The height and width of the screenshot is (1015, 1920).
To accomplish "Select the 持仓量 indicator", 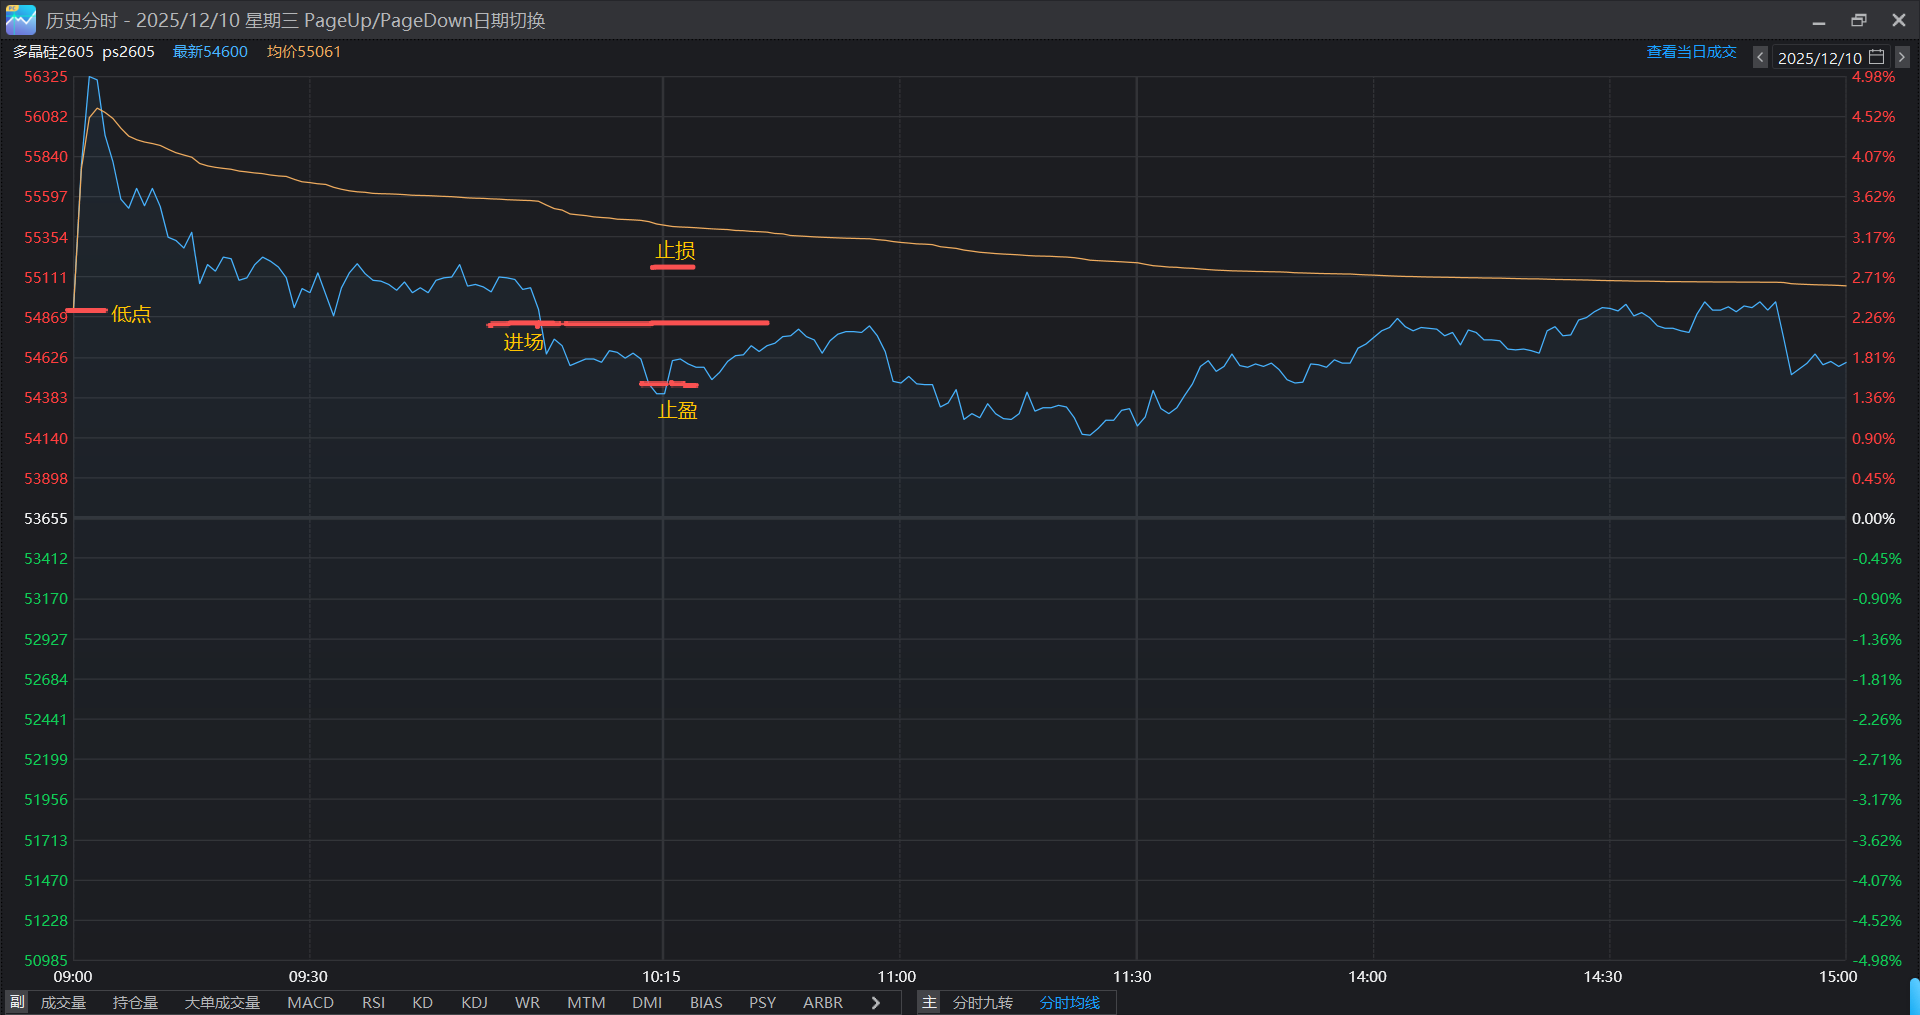I will [x=135, y=1002].
